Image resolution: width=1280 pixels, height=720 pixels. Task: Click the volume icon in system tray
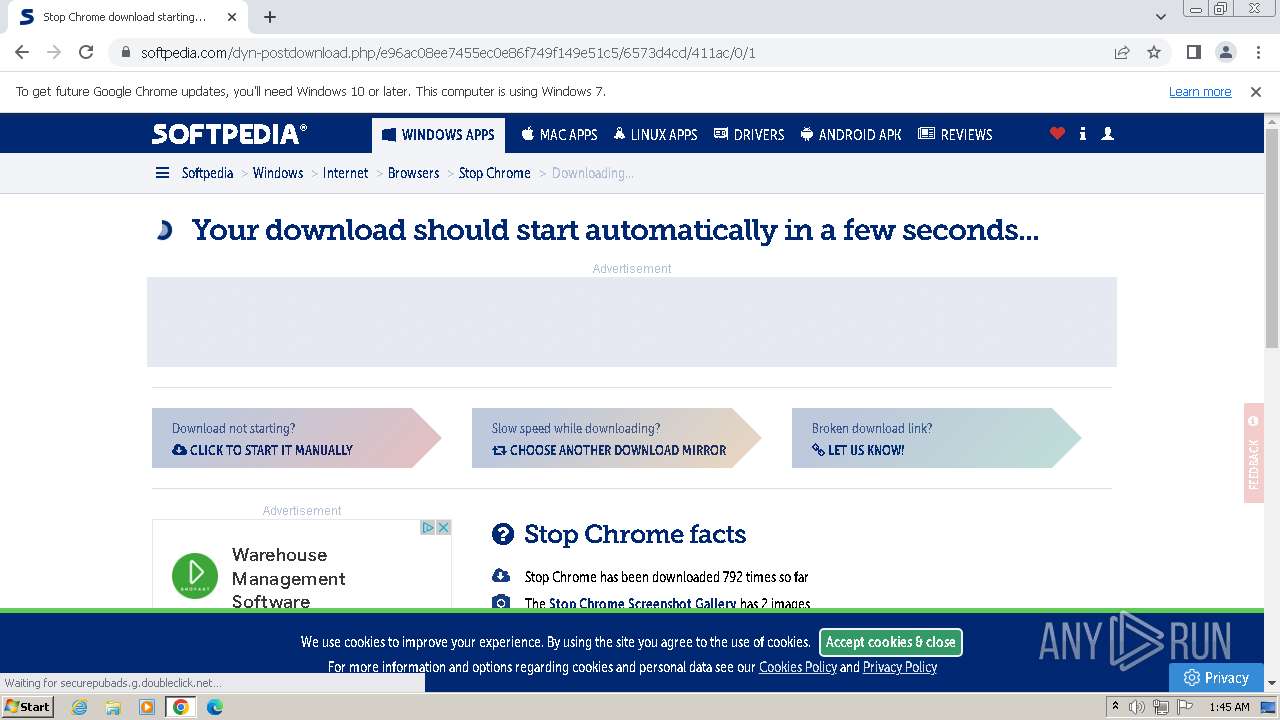(x=1137, y=707)
